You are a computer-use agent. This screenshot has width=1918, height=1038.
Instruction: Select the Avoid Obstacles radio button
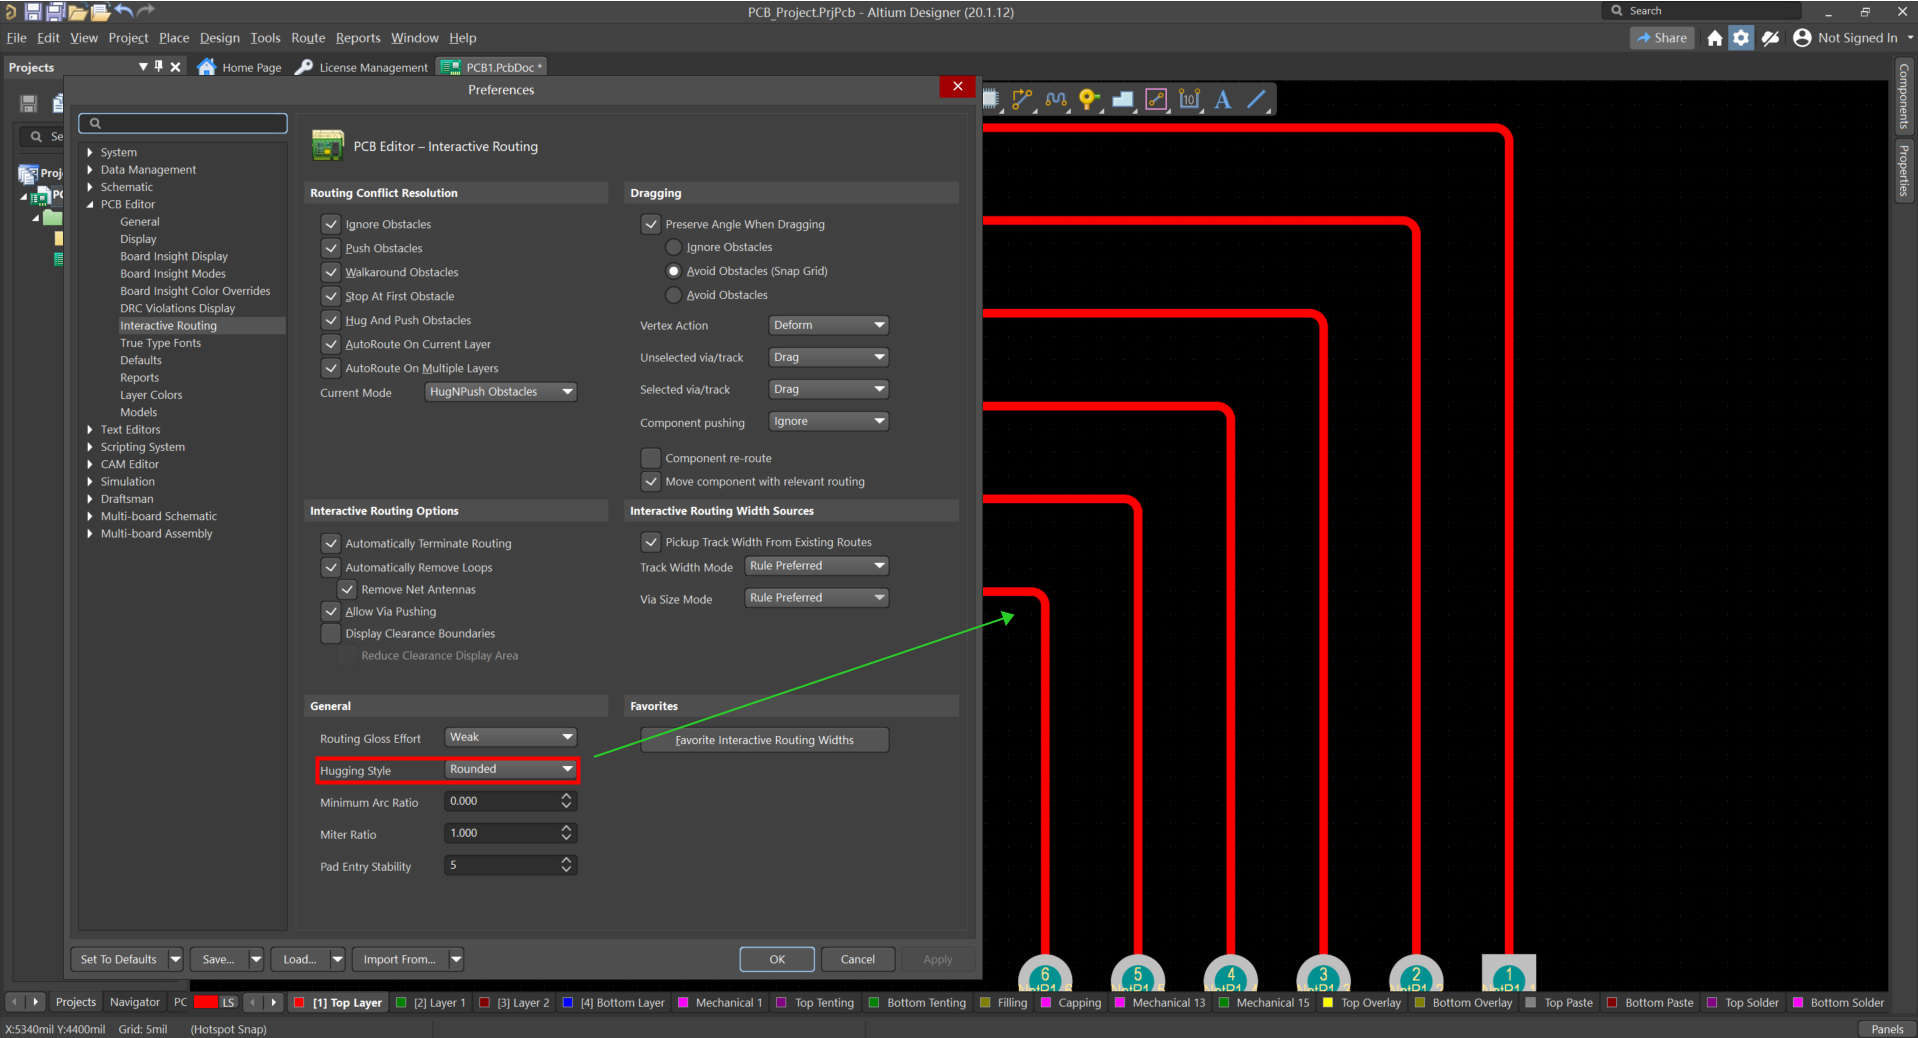click(674, 295)
